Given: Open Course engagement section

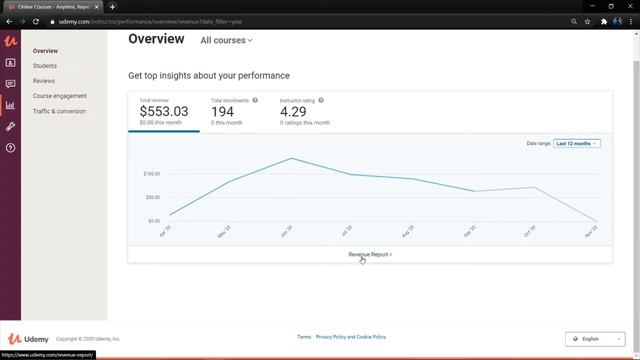Looking at the screenshot, I should 60,96.
